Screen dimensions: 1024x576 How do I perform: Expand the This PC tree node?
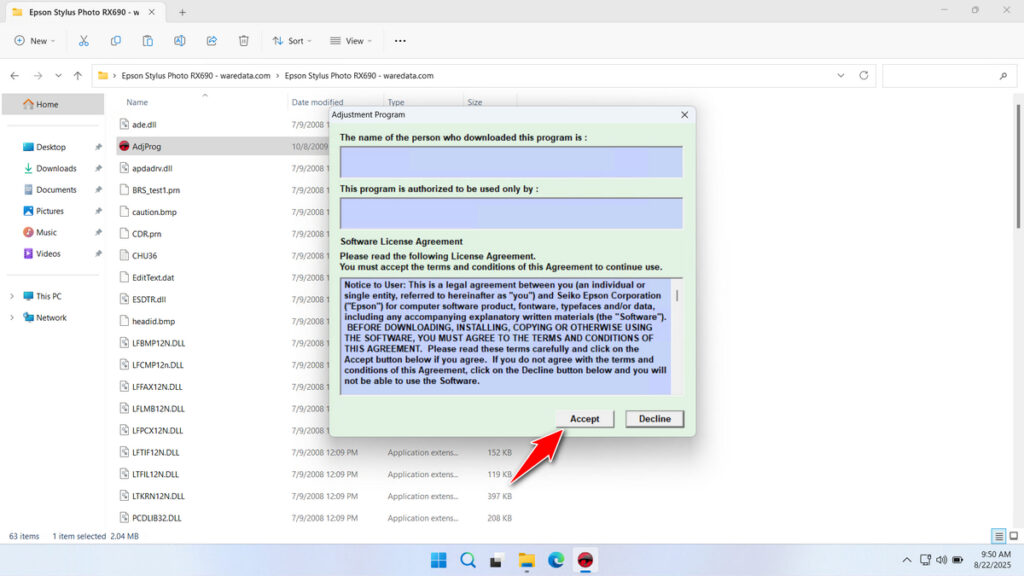click(12, 296)
